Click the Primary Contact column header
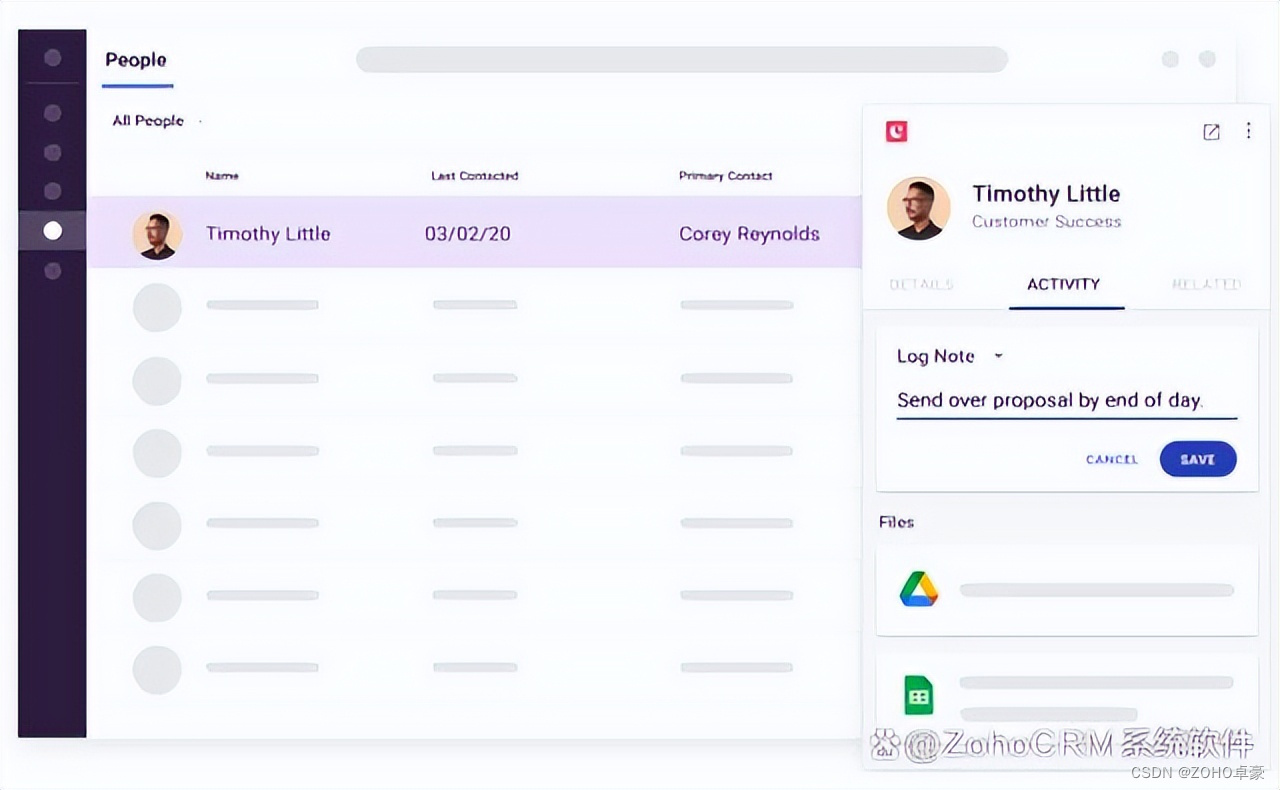The width and height of the screenshot is (1280, 790). coord(726,176)
